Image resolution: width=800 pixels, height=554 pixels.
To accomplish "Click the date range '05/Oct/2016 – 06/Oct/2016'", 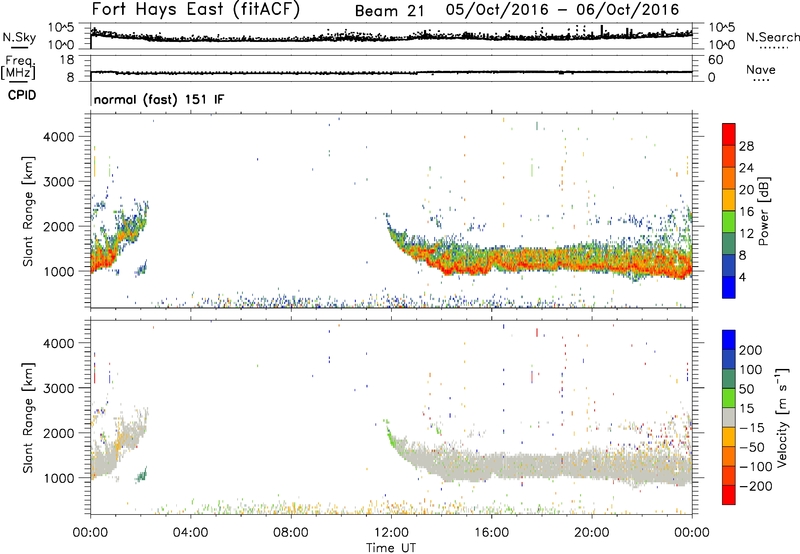I will point(562,10).
